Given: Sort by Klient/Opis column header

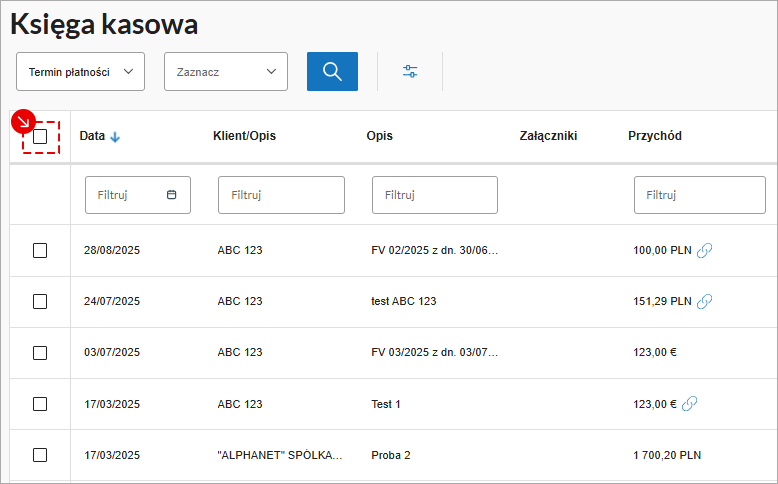Looking at the screenshot, I should (244, 136).
